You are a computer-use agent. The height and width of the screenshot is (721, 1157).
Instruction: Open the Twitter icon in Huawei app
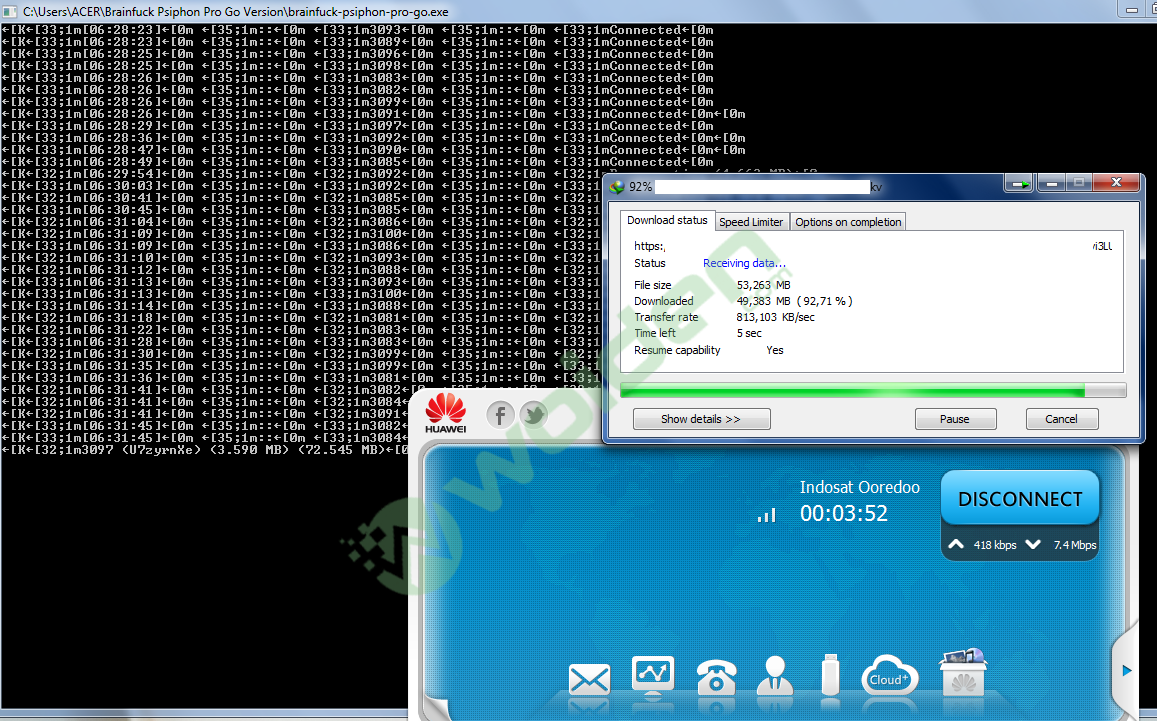(533, 415)
